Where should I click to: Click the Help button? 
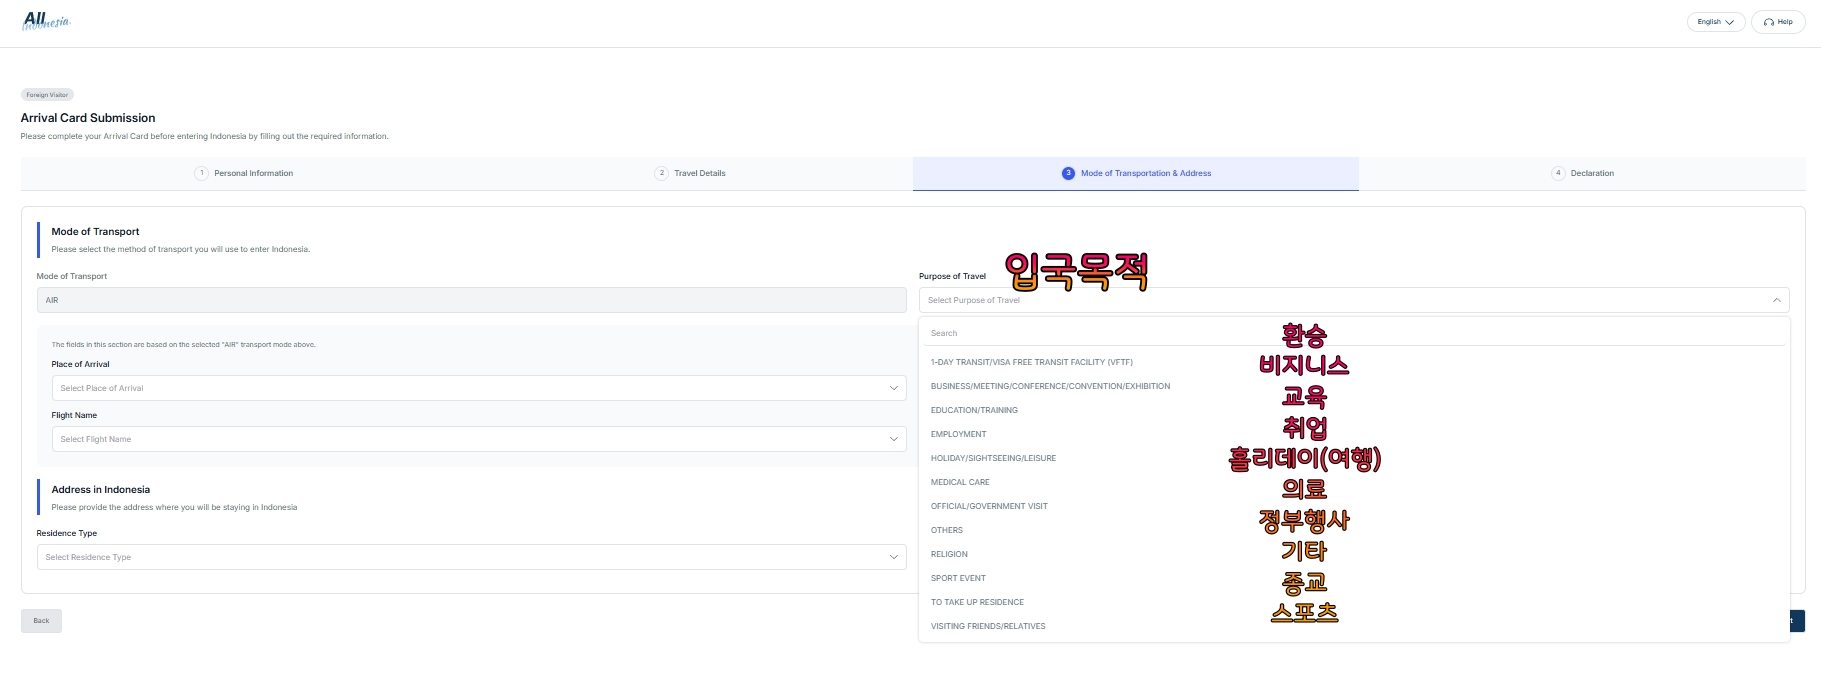pos(1778,22)
